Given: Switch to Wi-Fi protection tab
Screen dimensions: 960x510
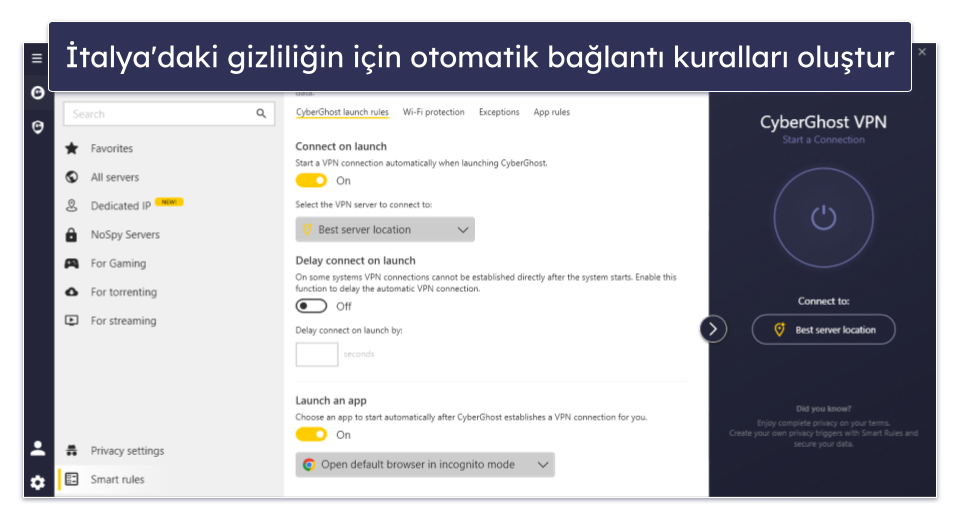Looking at the screenshot, I should (x=433, y=112).
